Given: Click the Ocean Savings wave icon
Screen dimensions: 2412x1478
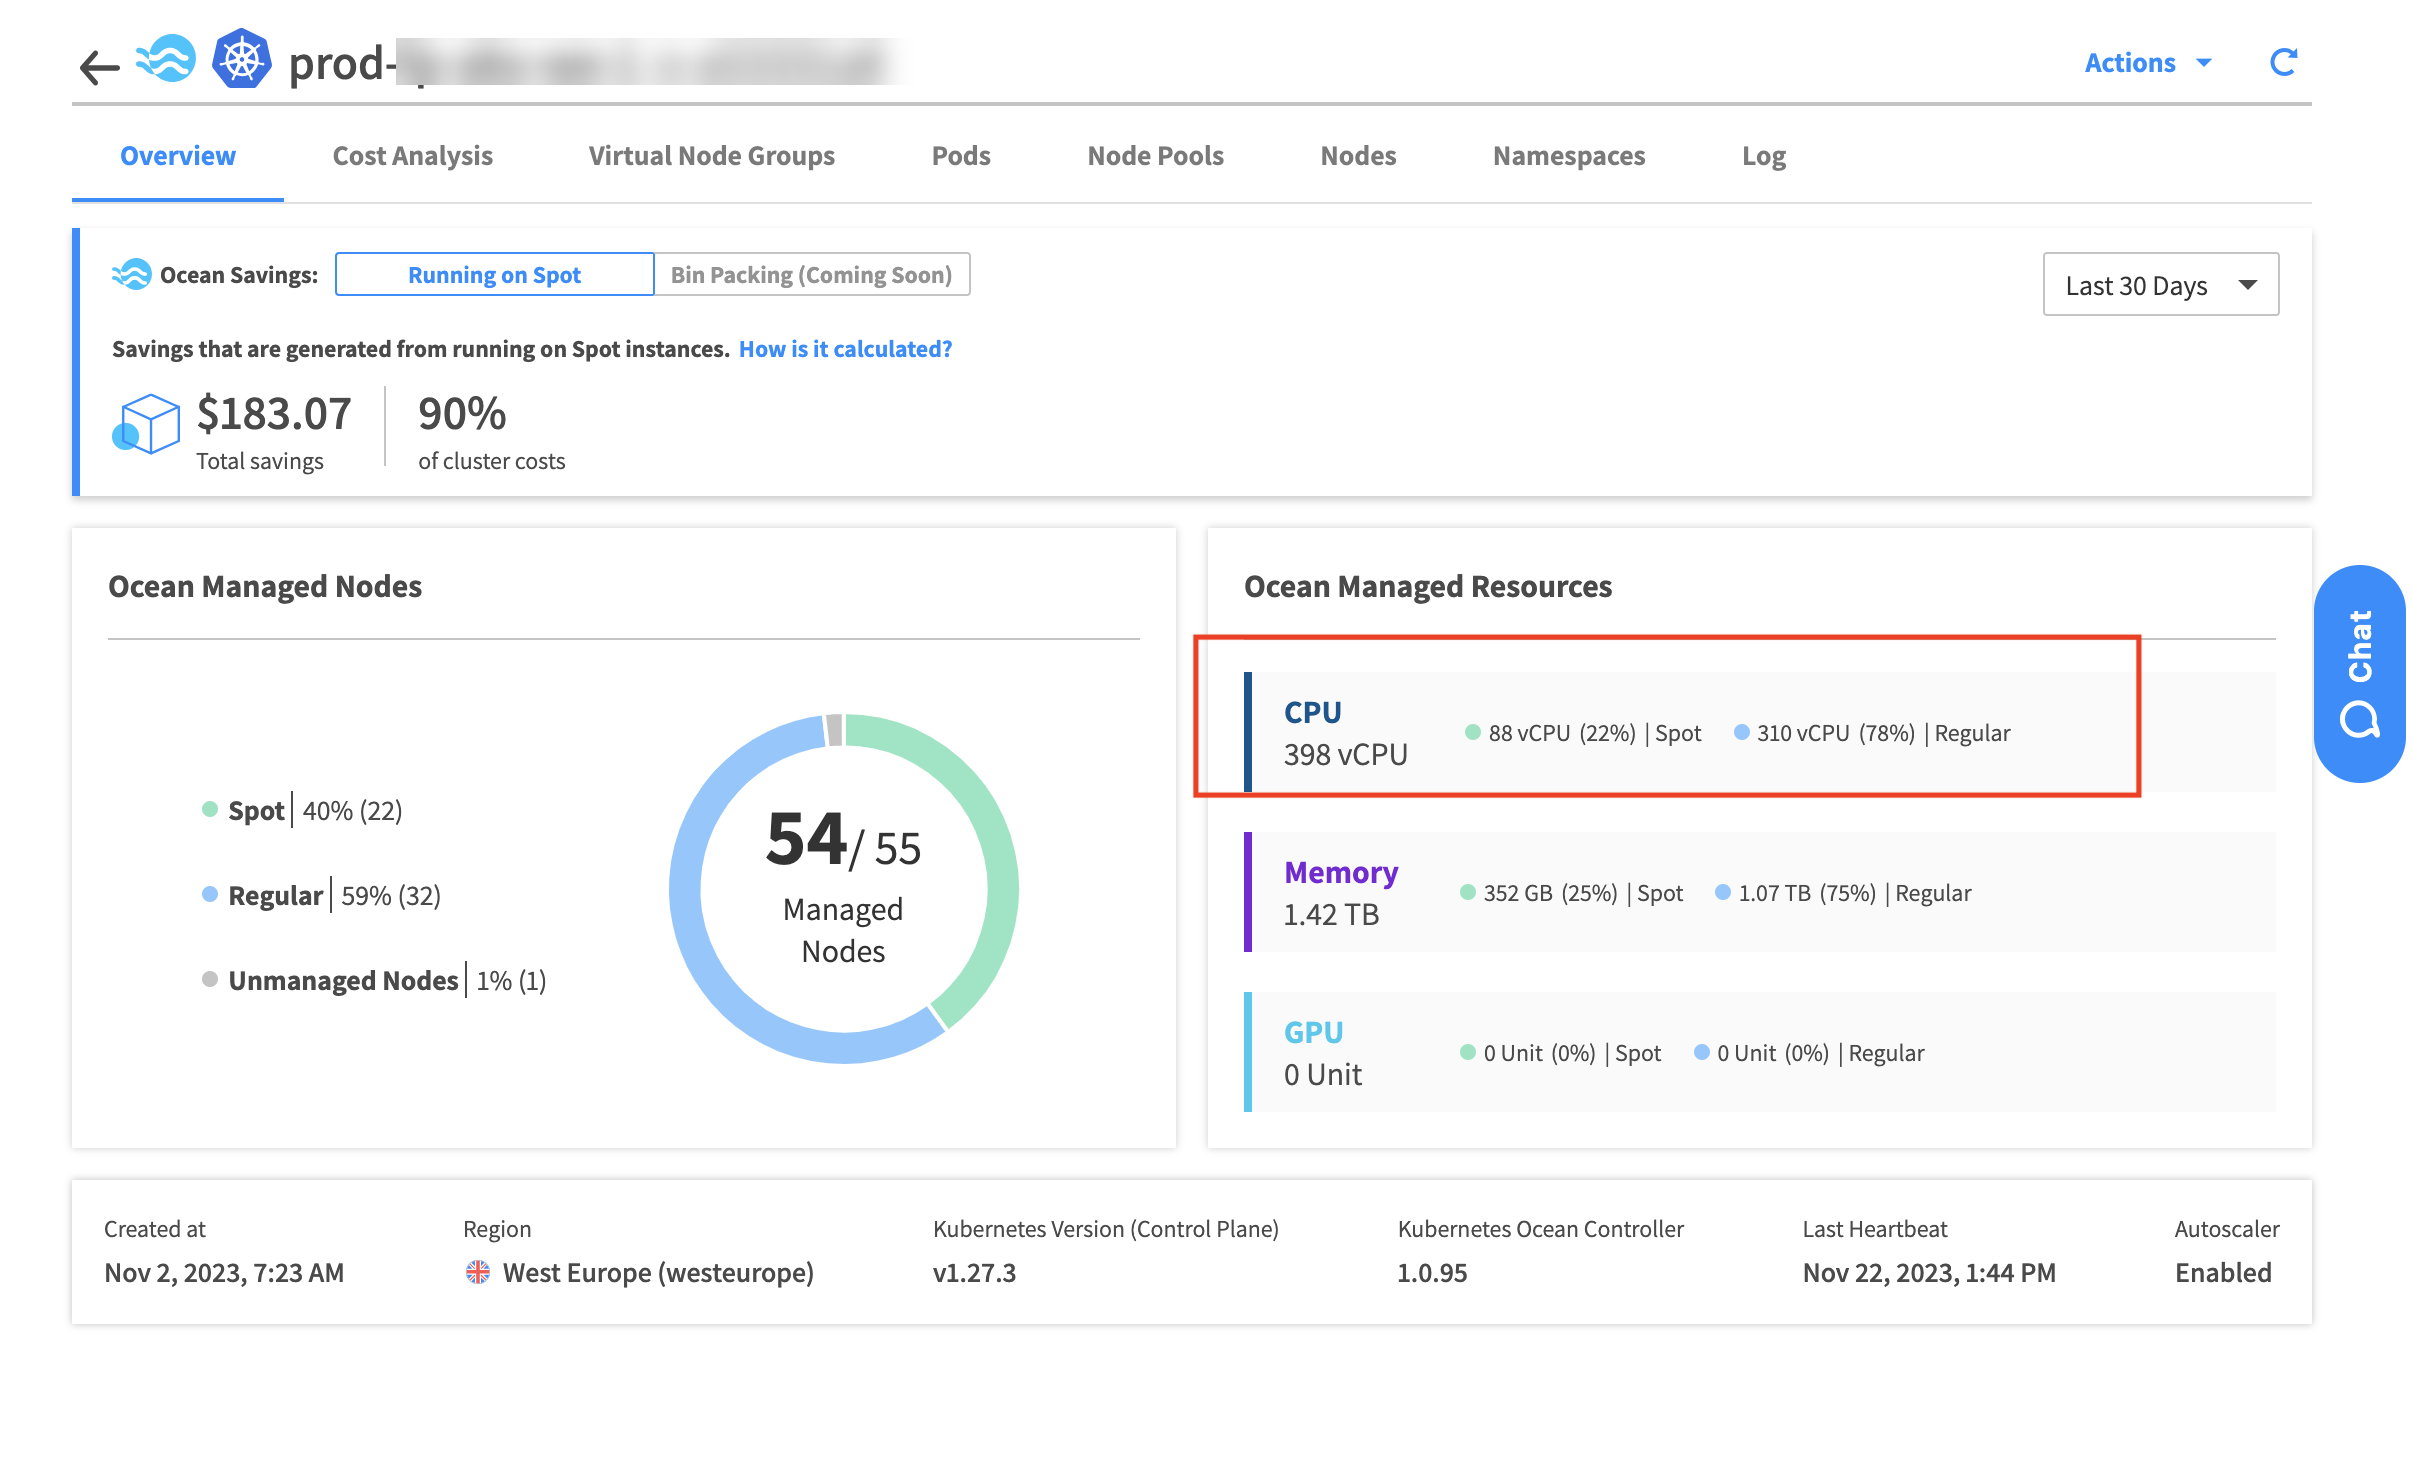Looking at the screenshot, I should click(132, 274).
